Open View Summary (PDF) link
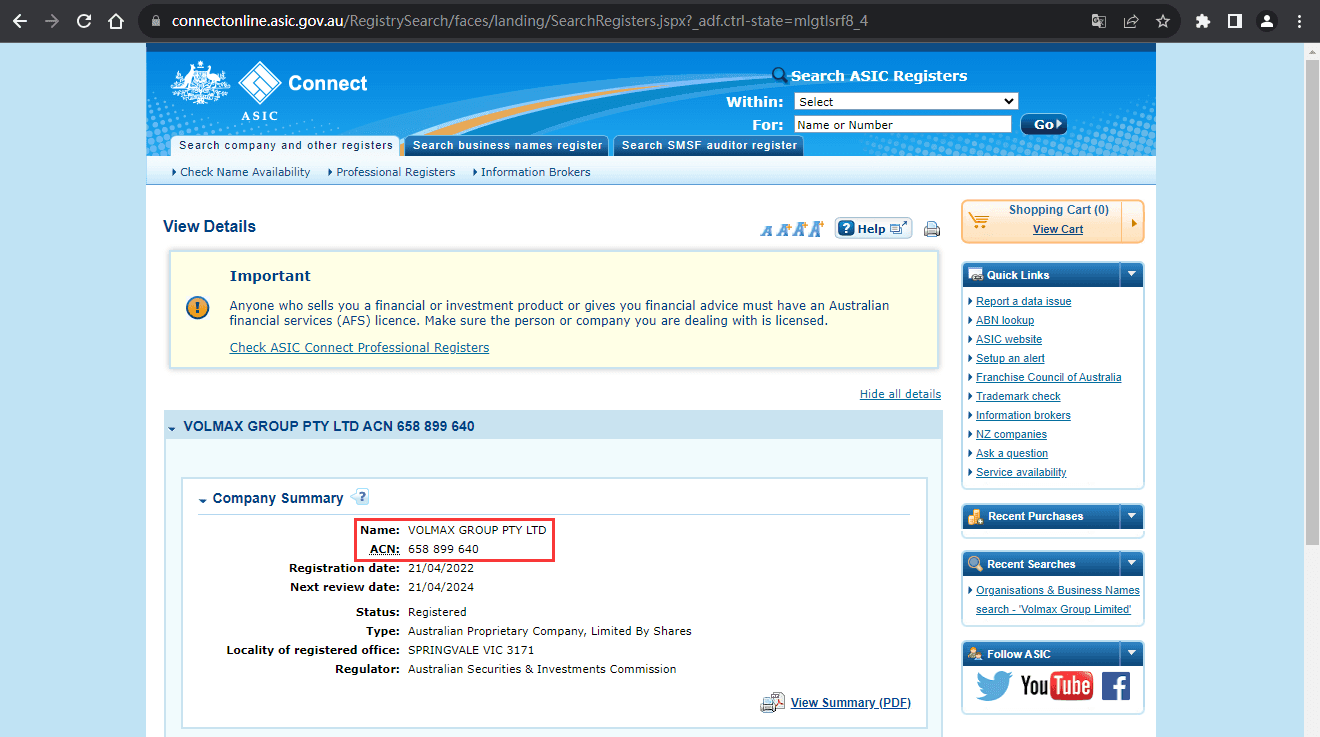Viewport: 1320px width, 737px height. pos(851,703)
